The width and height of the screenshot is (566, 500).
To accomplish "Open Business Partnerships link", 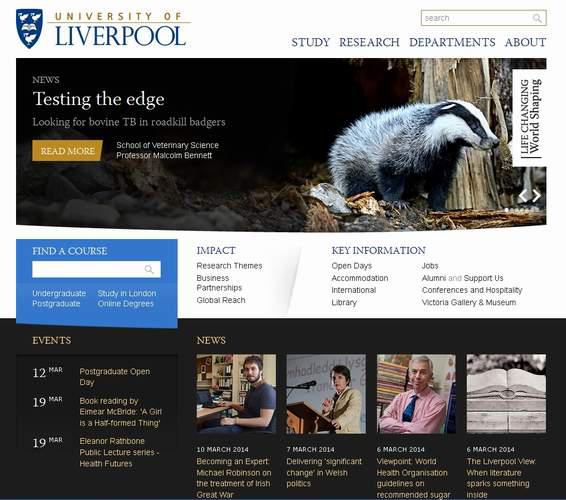I will pyautogui.click(x=219, y=283).
